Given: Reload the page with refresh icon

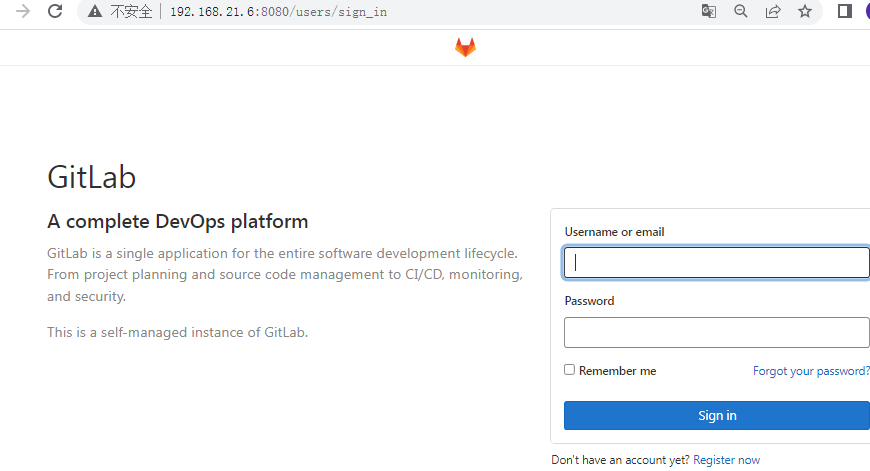Looking at the screenshot, I should coord(55,11).
